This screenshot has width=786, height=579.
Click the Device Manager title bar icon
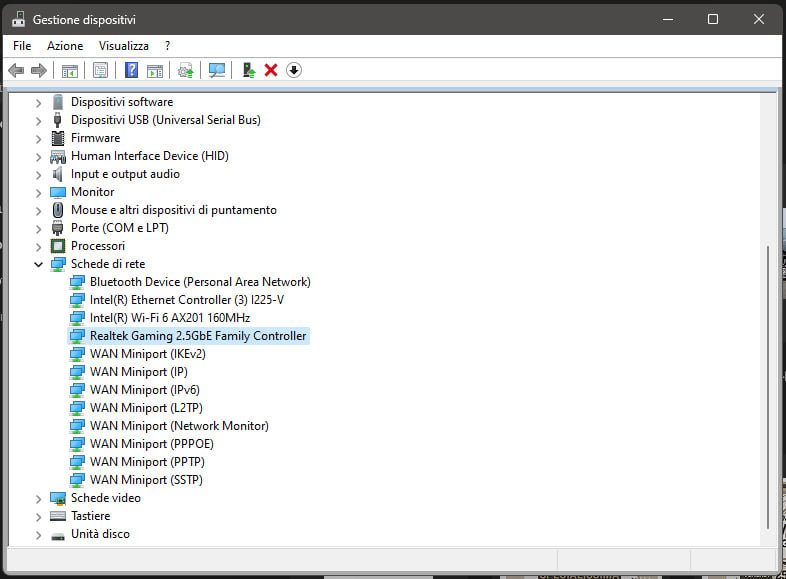tap(19, 19)
